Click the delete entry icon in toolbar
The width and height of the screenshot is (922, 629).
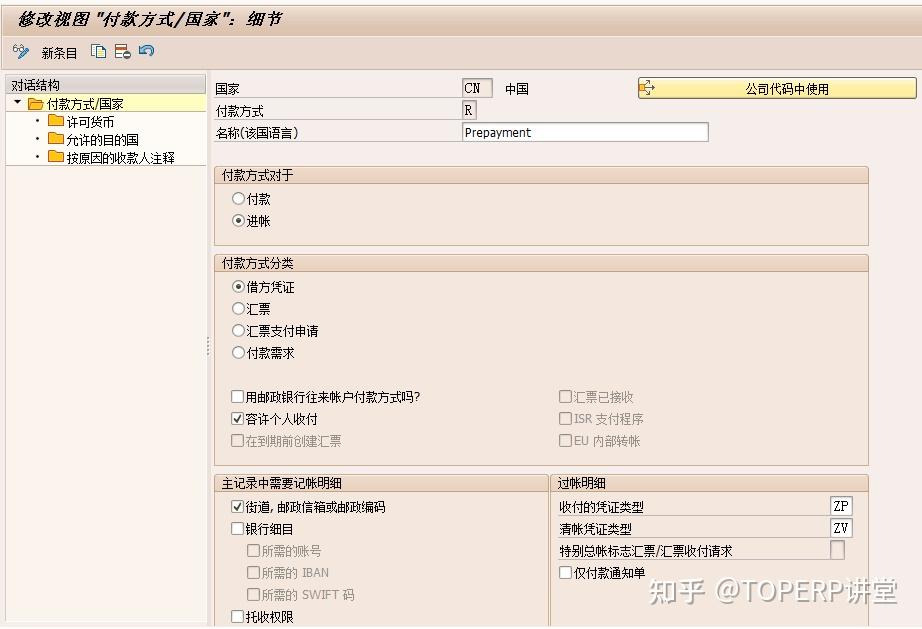tap(122, 52)
